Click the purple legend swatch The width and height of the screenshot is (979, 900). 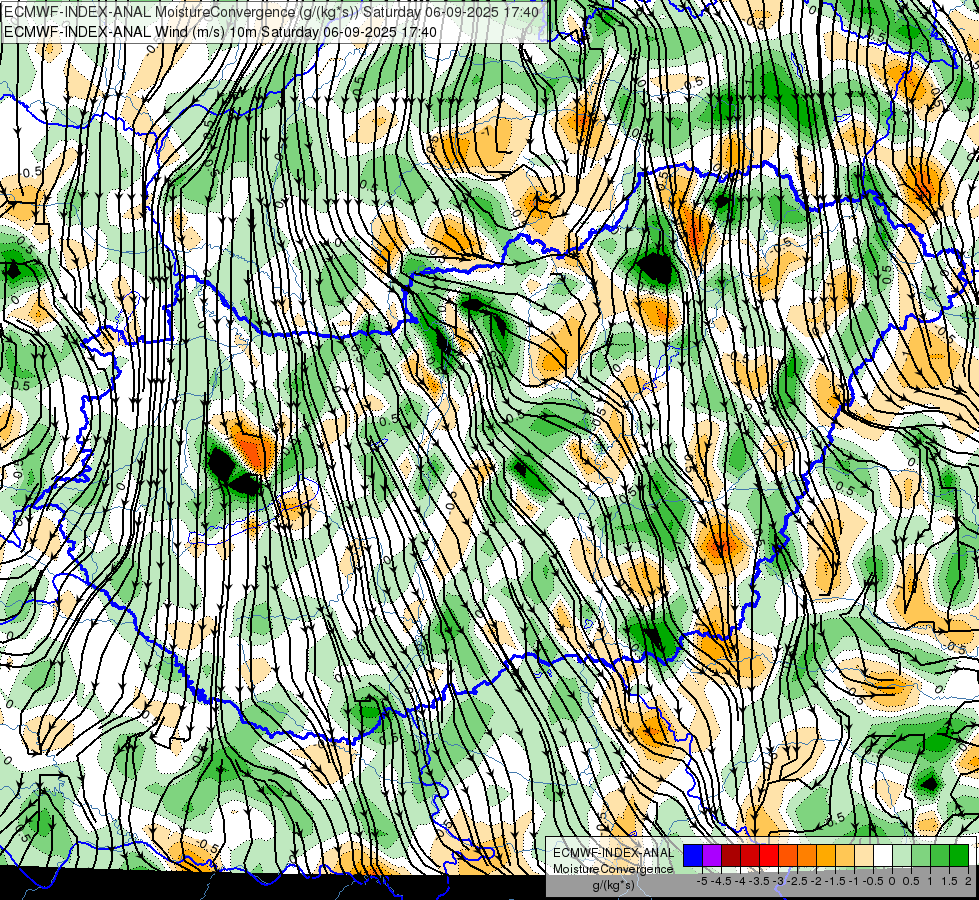(x=712, y=855)
